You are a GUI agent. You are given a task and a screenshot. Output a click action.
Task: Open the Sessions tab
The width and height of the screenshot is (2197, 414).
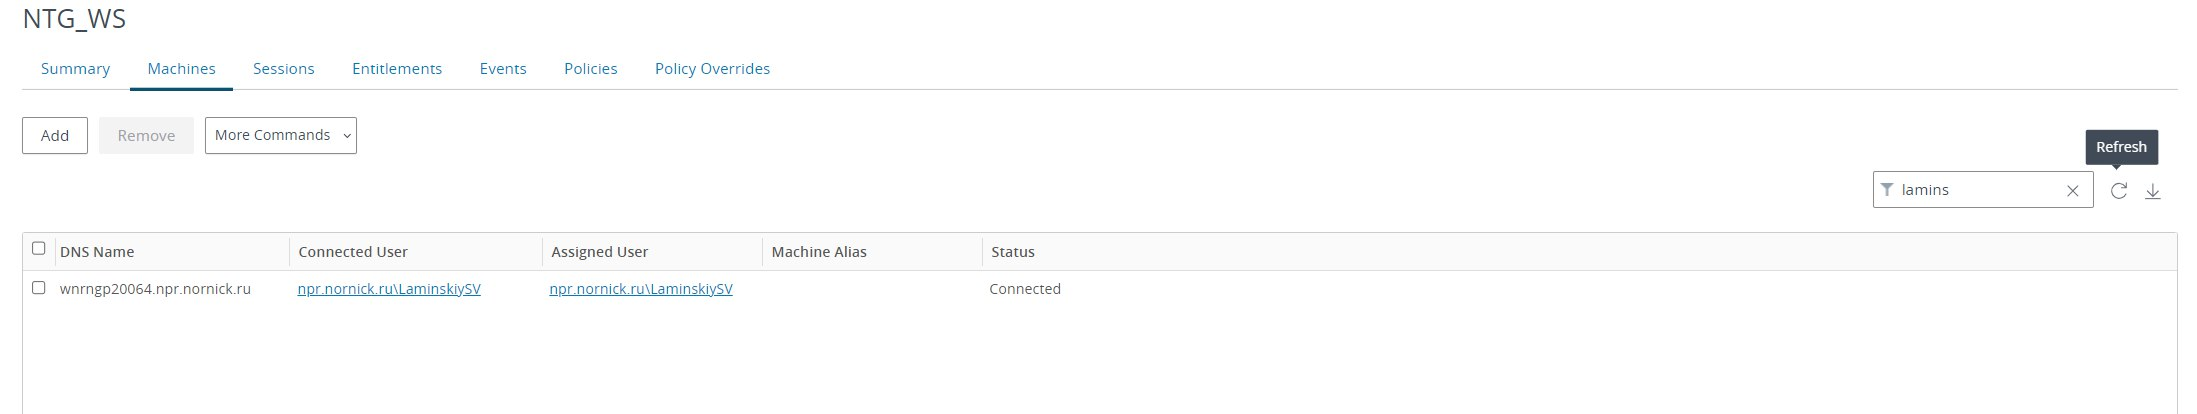[x=284, y=69]
